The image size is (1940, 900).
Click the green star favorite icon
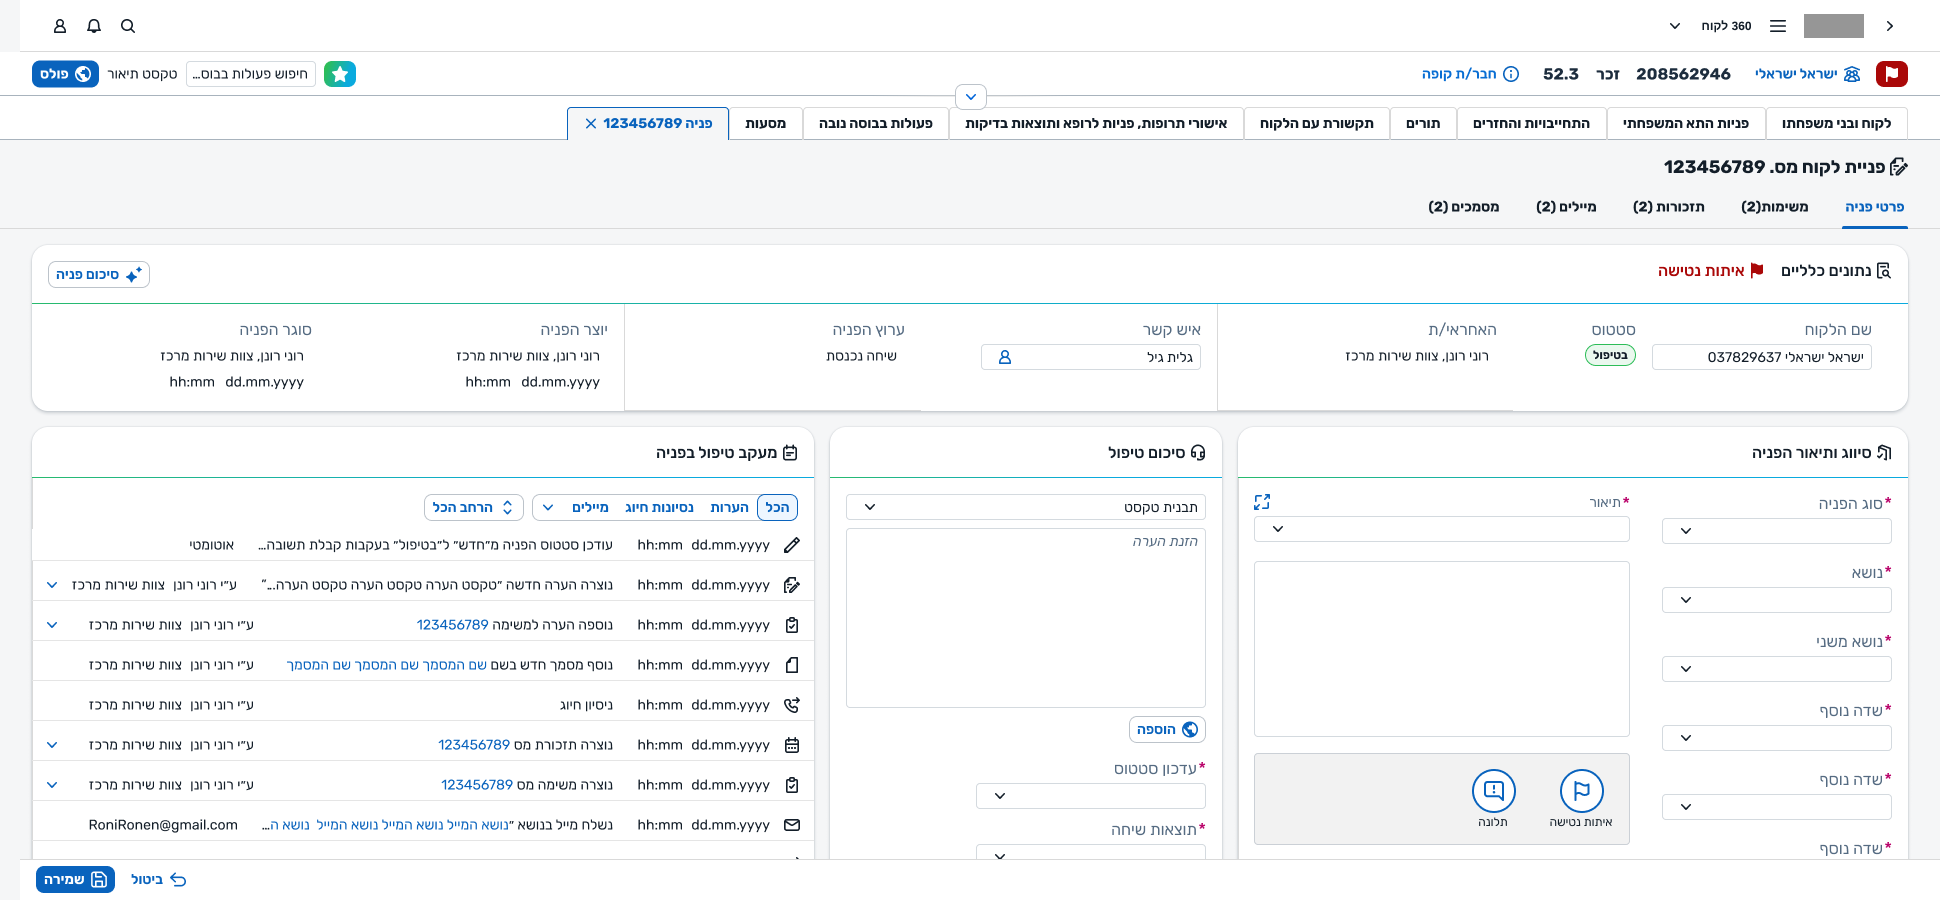(340, 74)
